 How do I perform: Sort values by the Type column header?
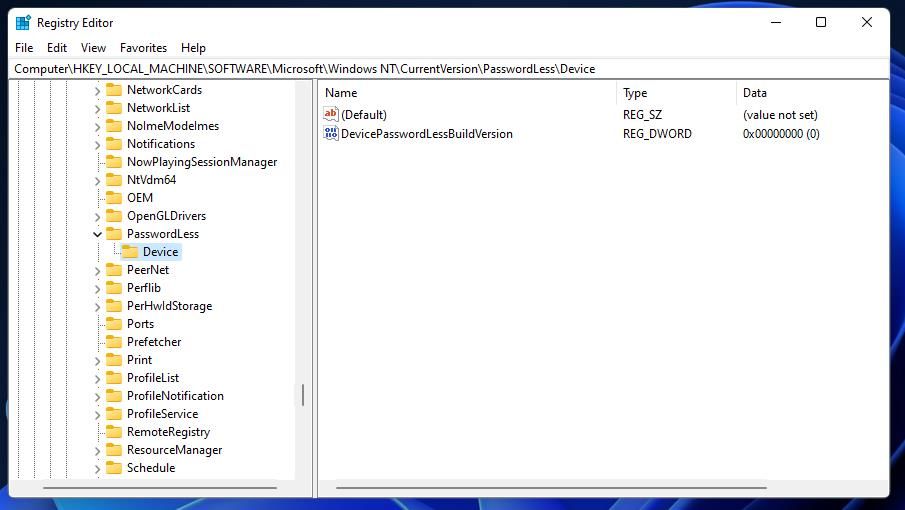coord(676,92)
